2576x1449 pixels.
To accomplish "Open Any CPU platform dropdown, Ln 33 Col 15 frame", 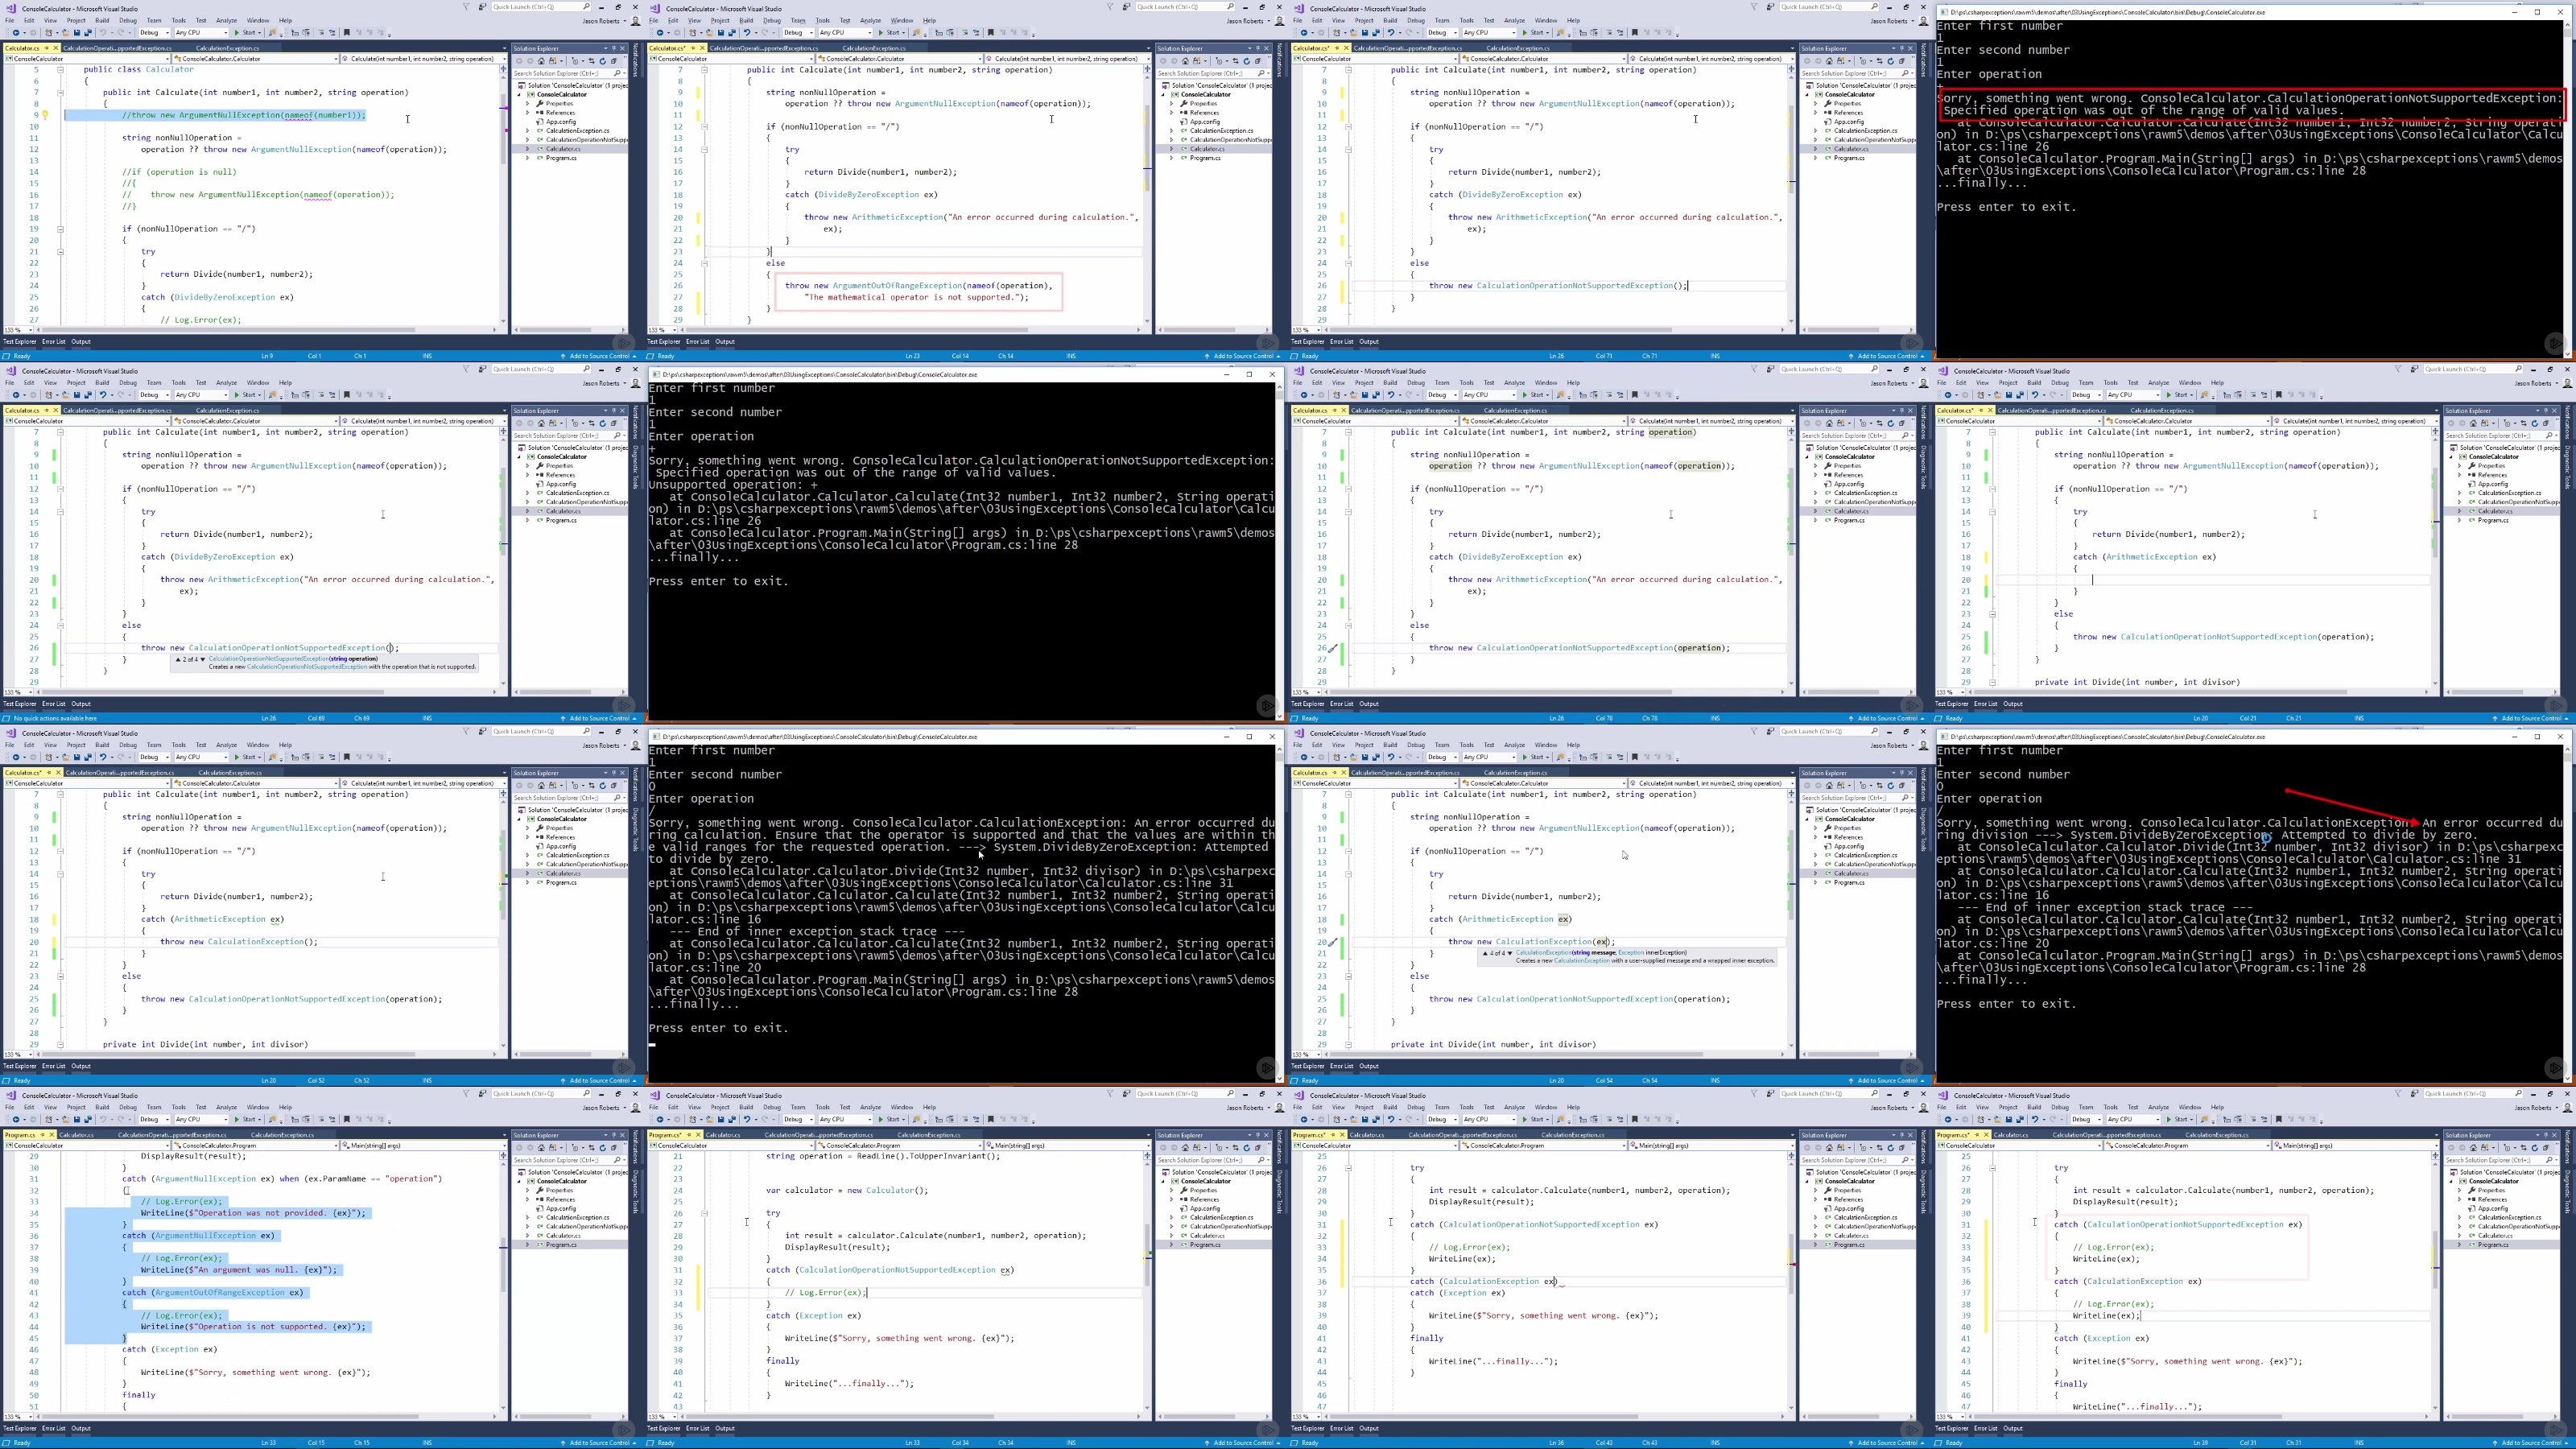I will pyautogui.click(x=201, y=1119).
